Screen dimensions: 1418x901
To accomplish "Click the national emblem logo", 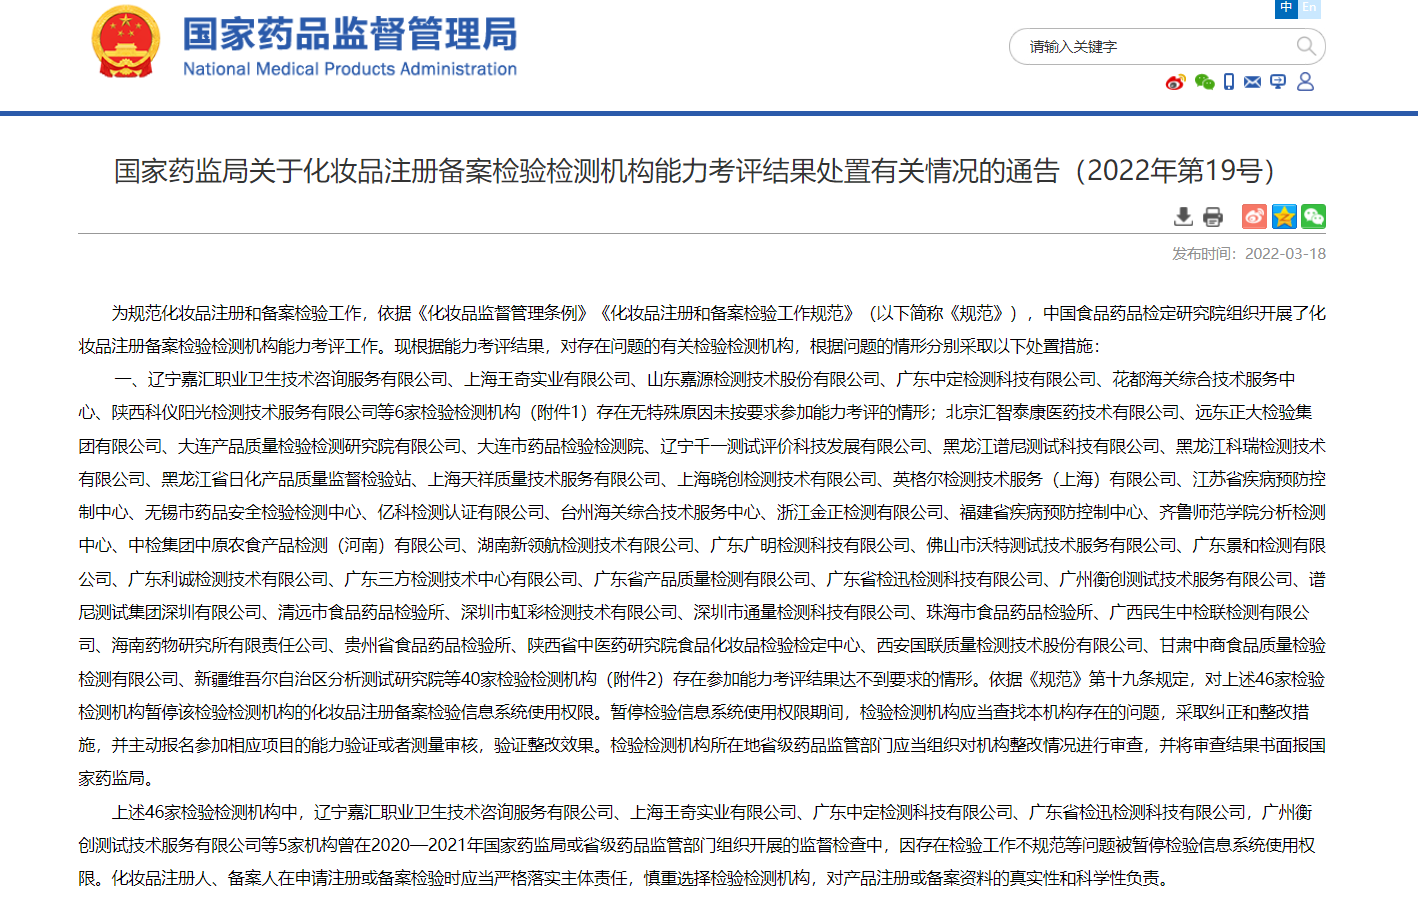I will click(x=126, y=42).
